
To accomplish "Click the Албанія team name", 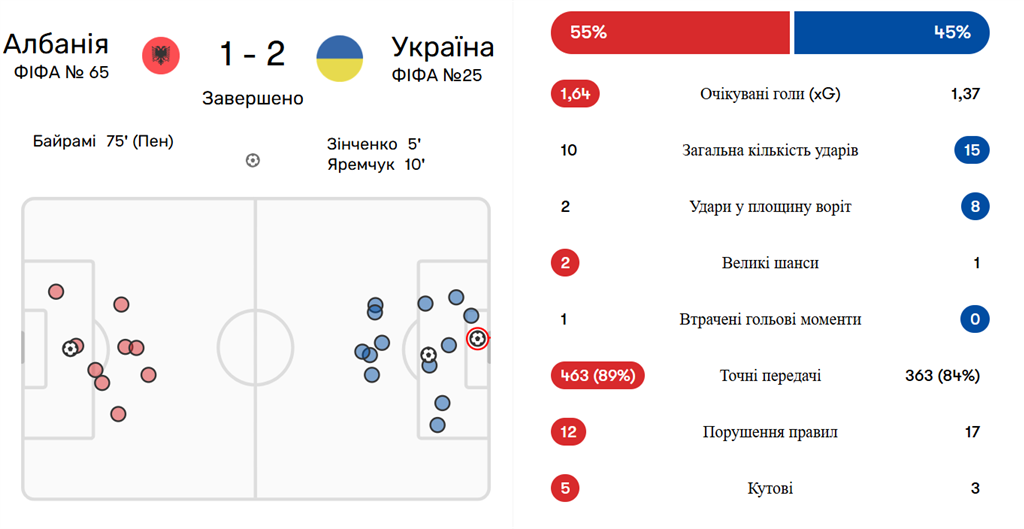I will pyautogui.click(x=56, y=44).
